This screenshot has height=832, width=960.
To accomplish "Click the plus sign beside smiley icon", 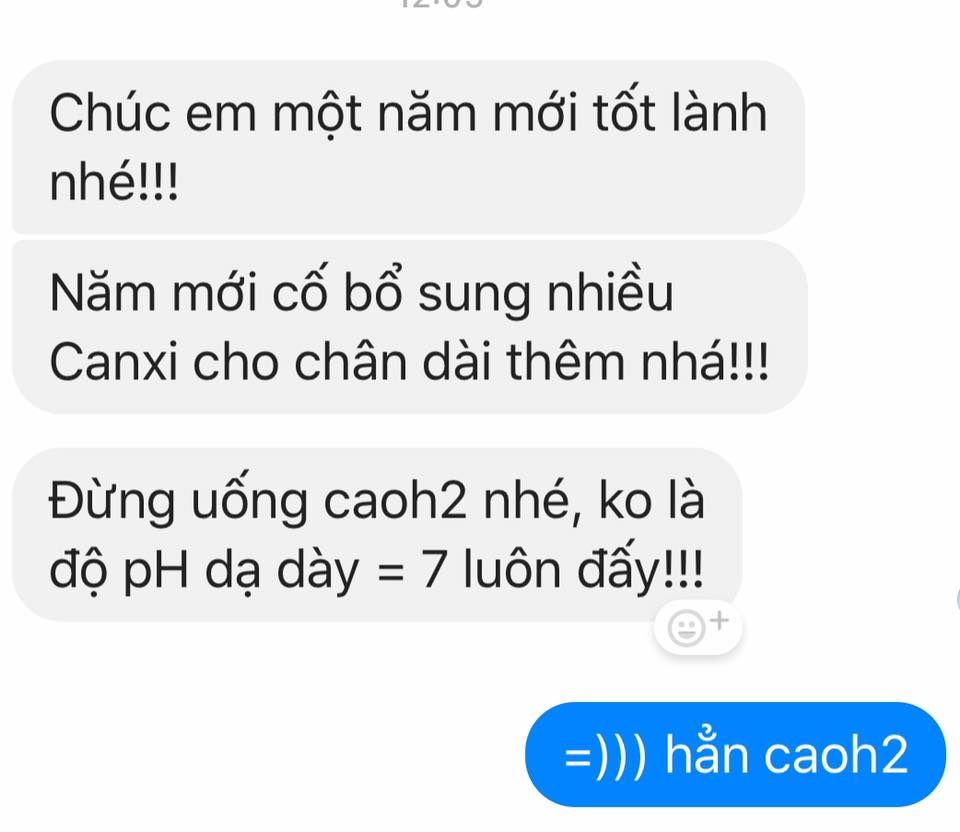I will click(720, 620).
